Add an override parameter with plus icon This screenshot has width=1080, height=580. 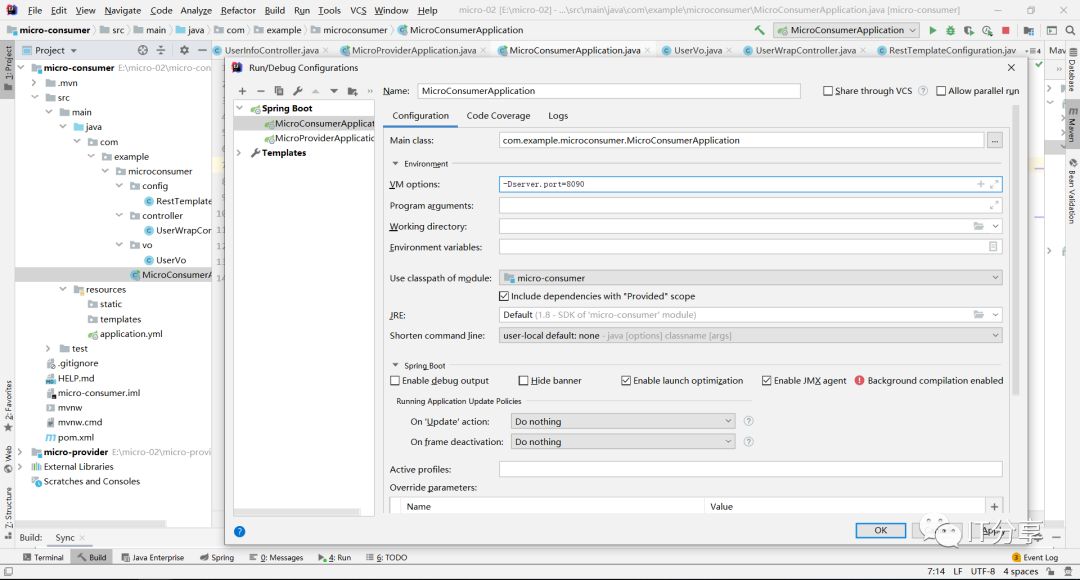point(994,506)
